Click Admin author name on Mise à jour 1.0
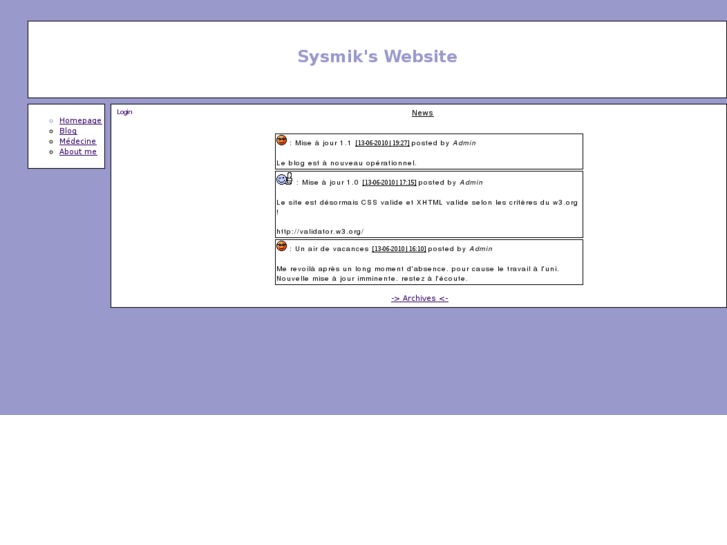The height and width of the screenshot is (545, 727). pyautogui.click(x=471, y=182)
